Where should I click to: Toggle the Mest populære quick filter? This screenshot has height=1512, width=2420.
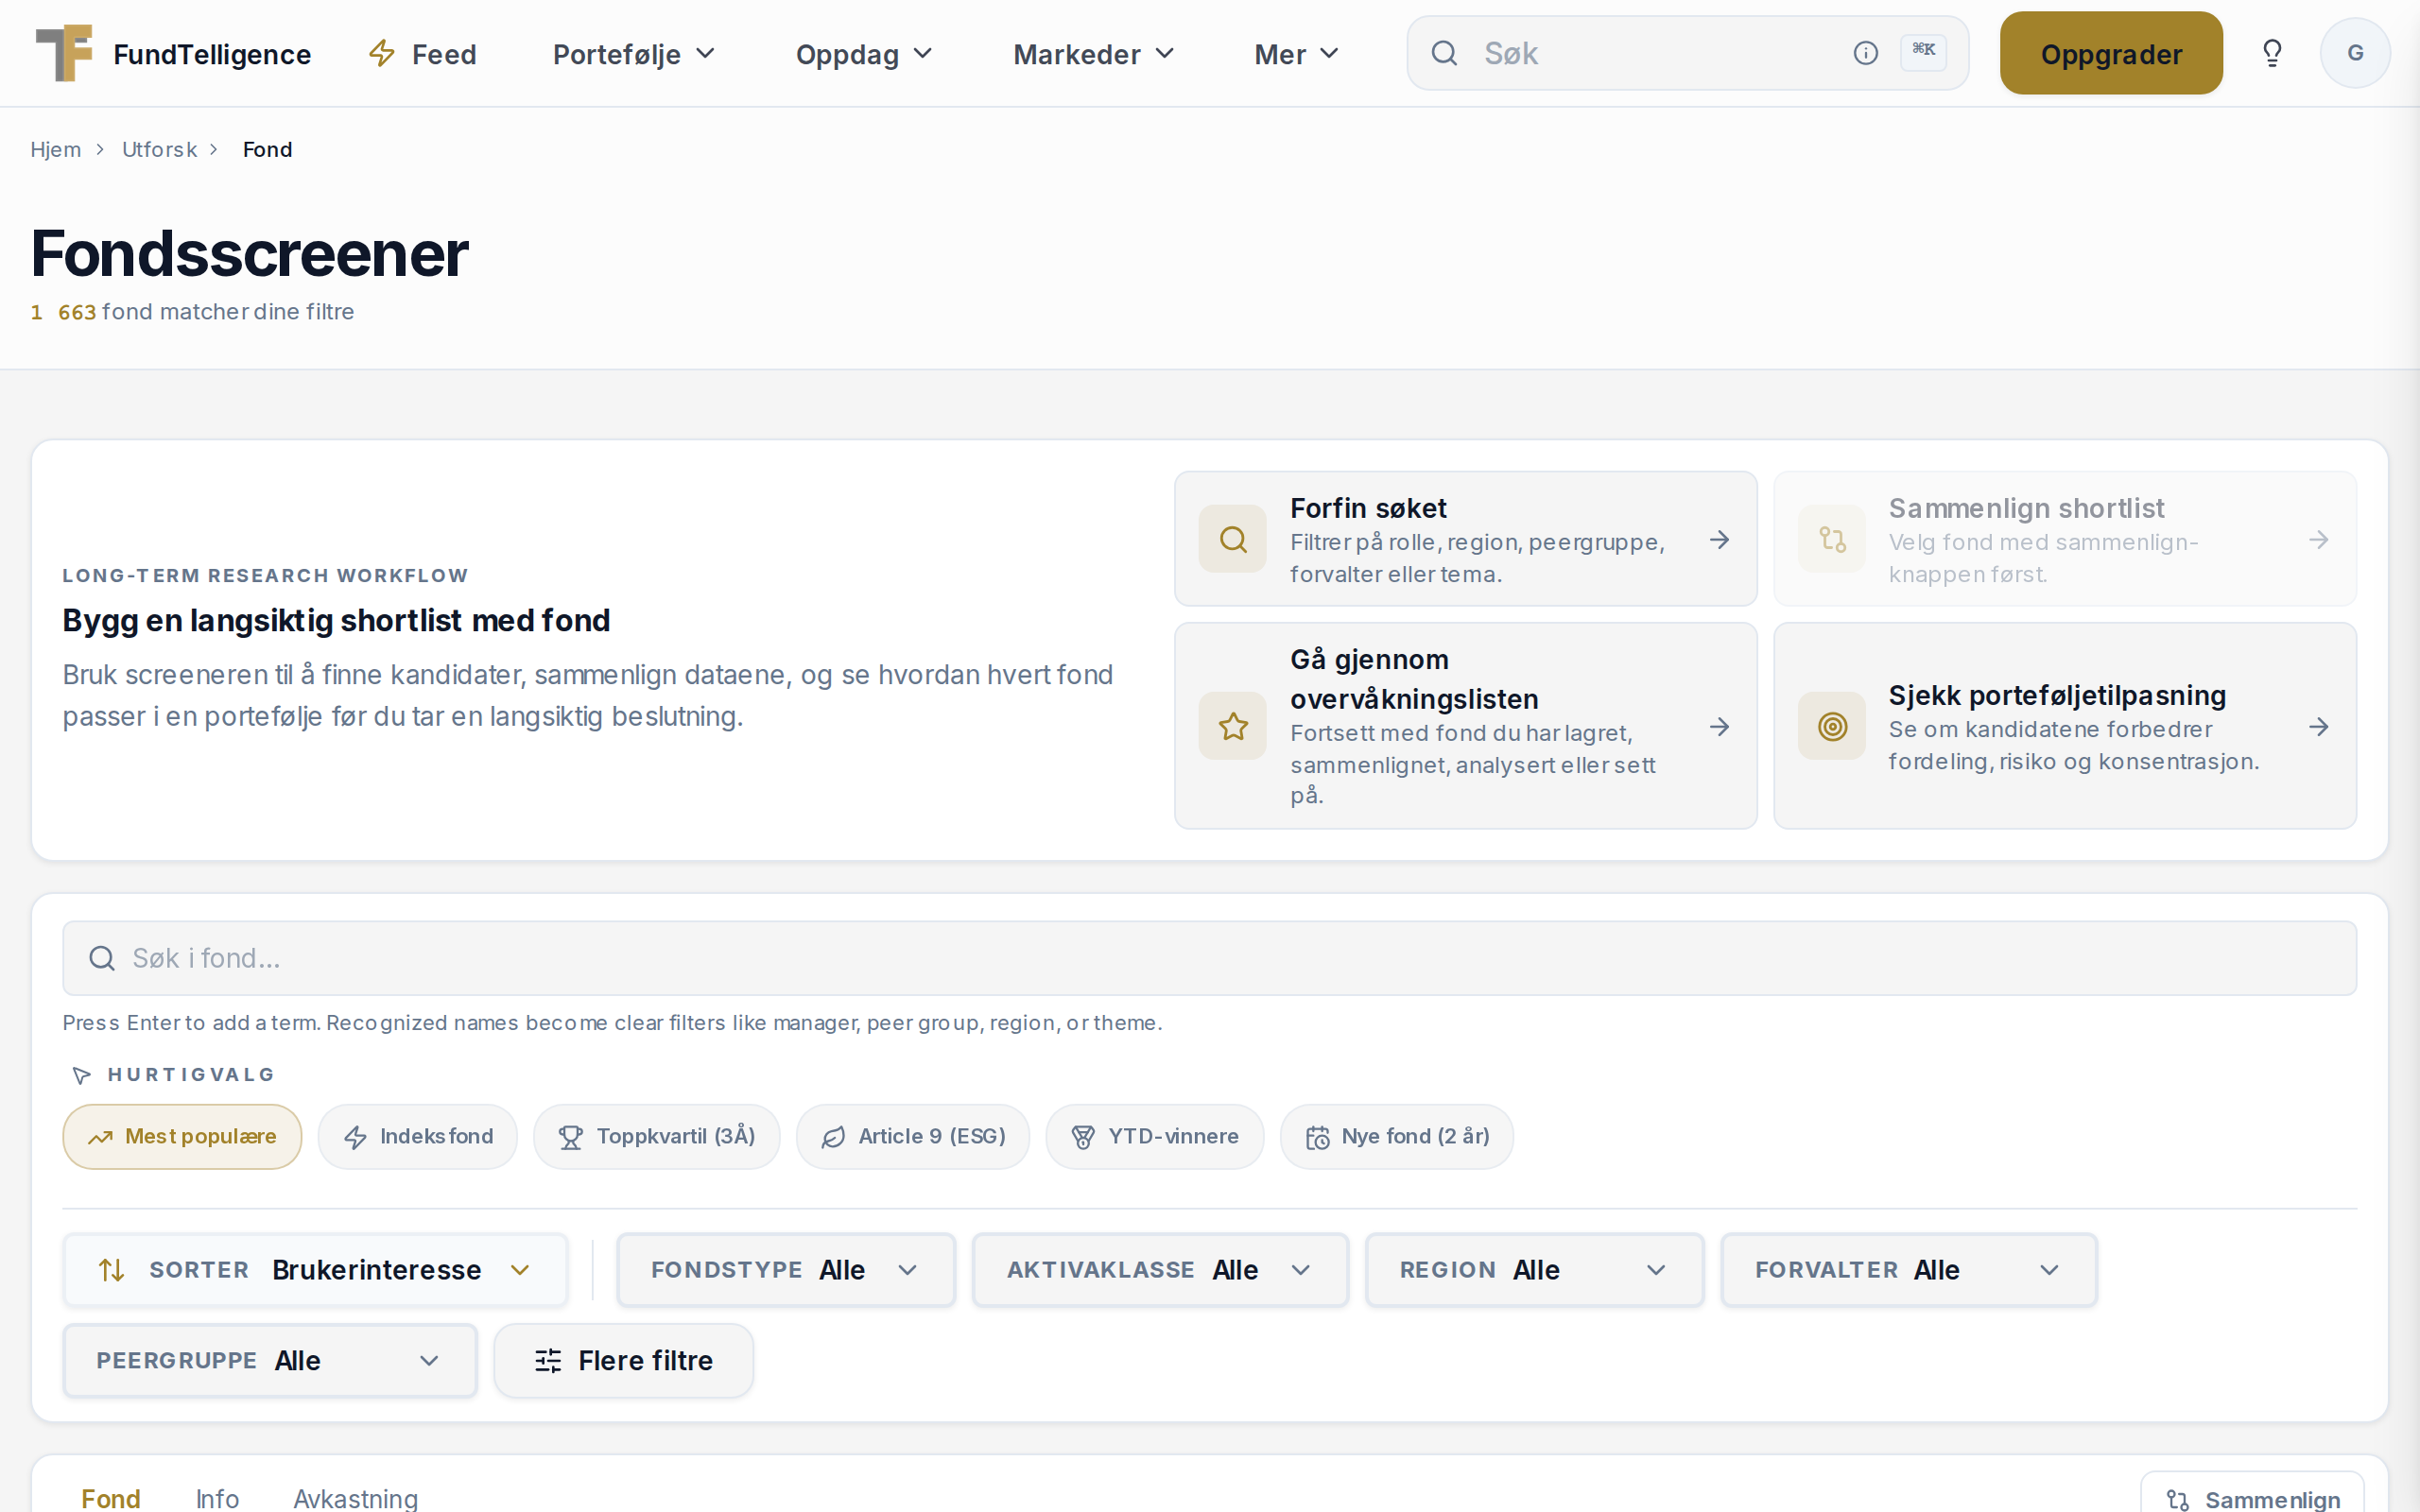(x=182, y=1137)
